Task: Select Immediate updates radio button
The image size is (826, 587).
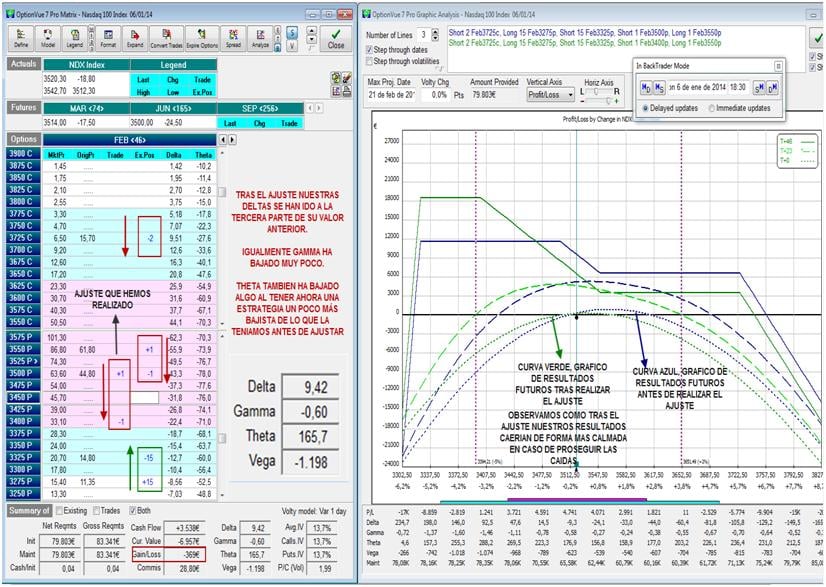Action: (x=711, y=108)
